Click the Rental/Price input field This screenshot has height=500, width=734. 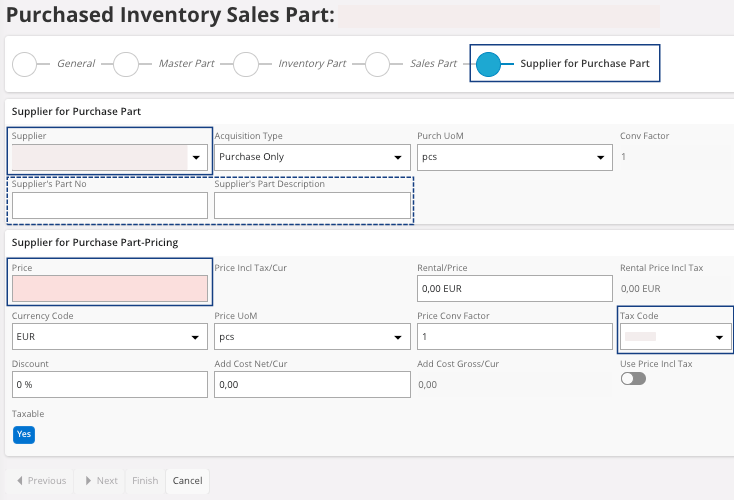coord(514,289)
